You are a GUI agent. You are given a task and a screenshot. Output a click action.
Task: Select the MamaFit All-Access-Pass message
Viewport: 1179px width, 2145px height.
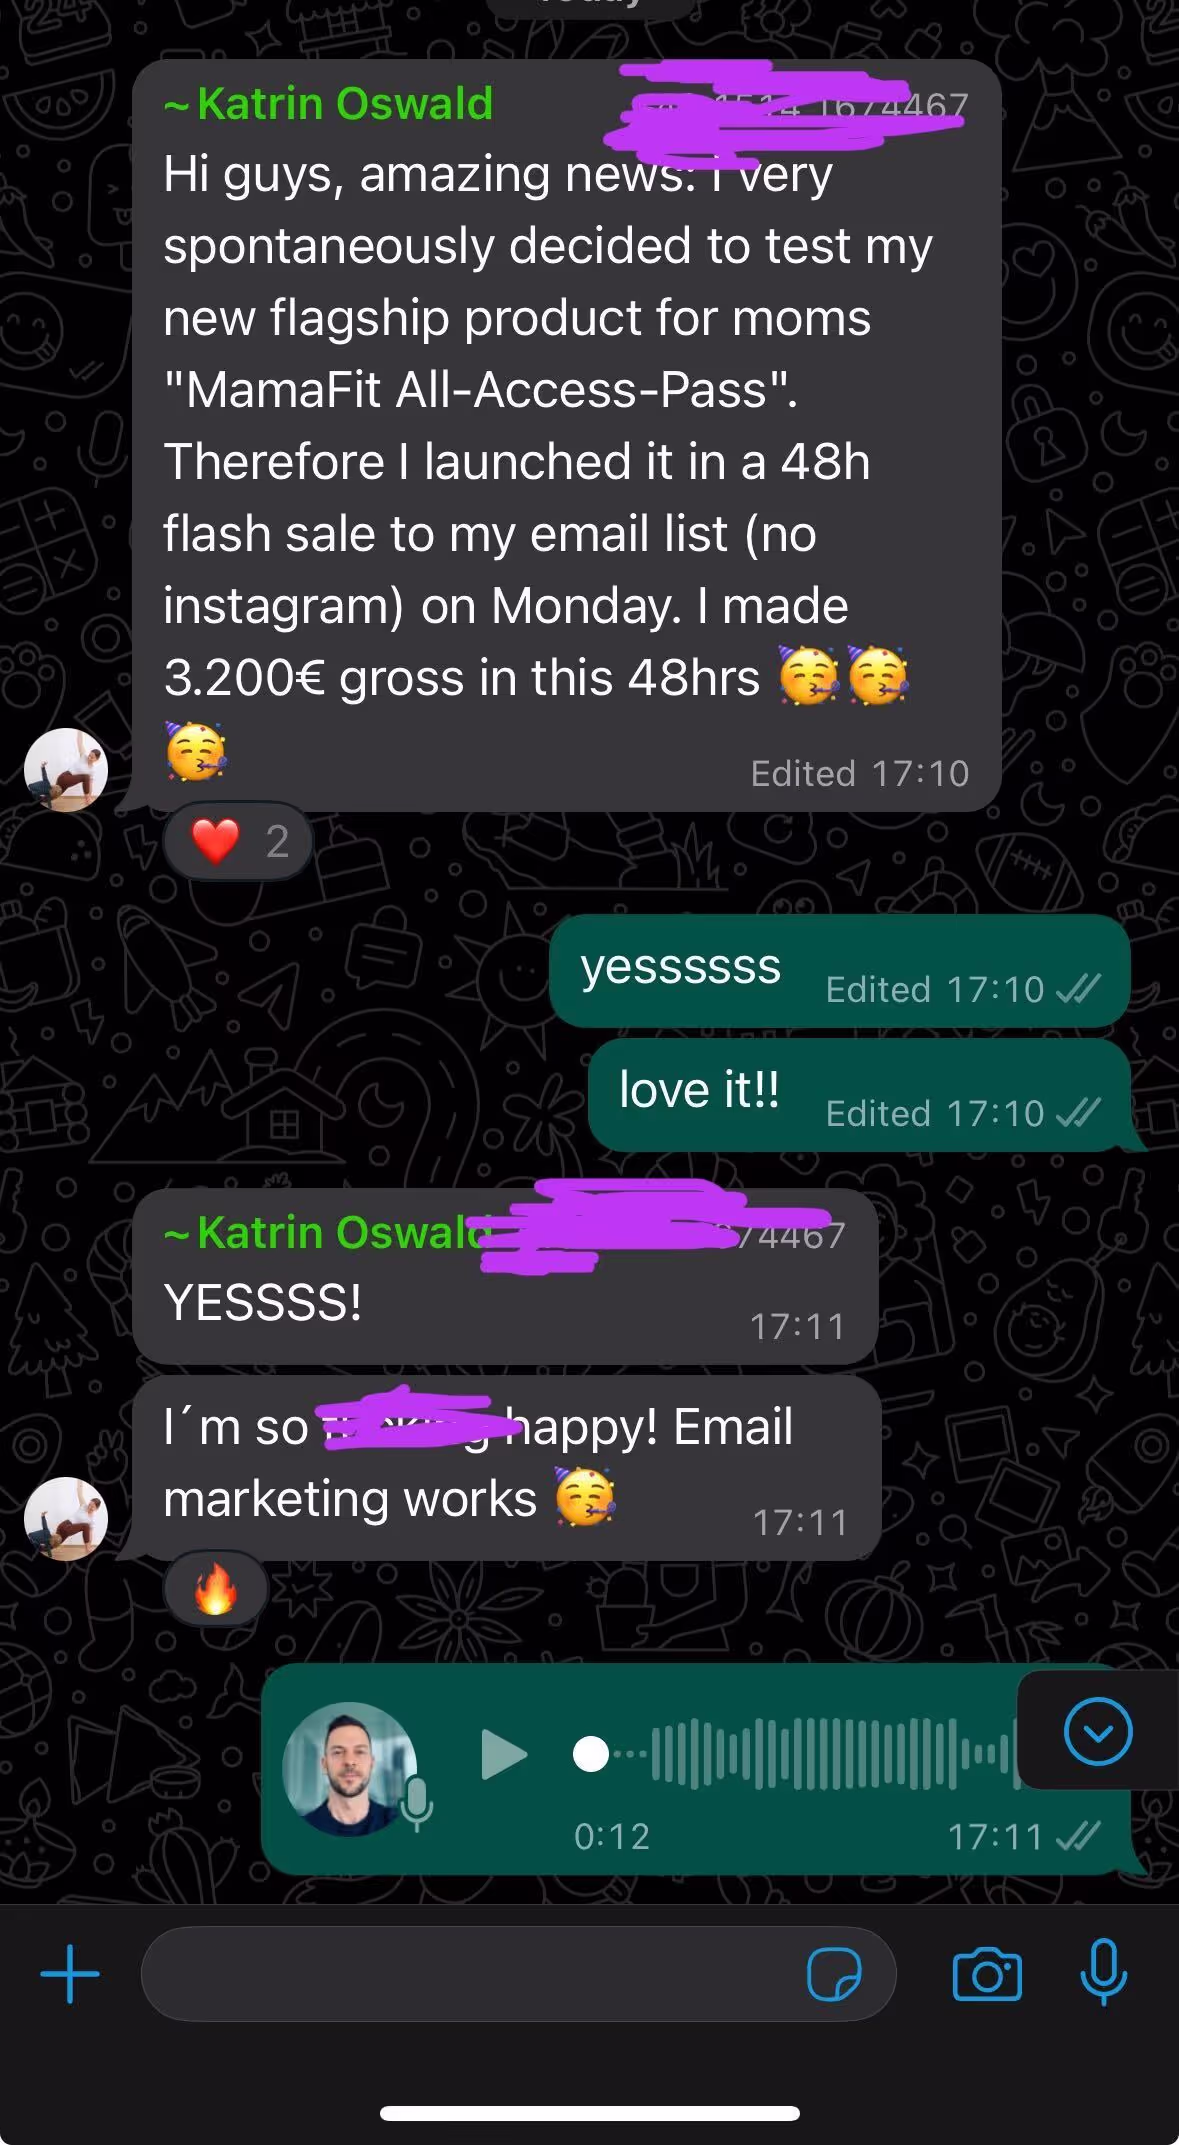click(567, 435)
